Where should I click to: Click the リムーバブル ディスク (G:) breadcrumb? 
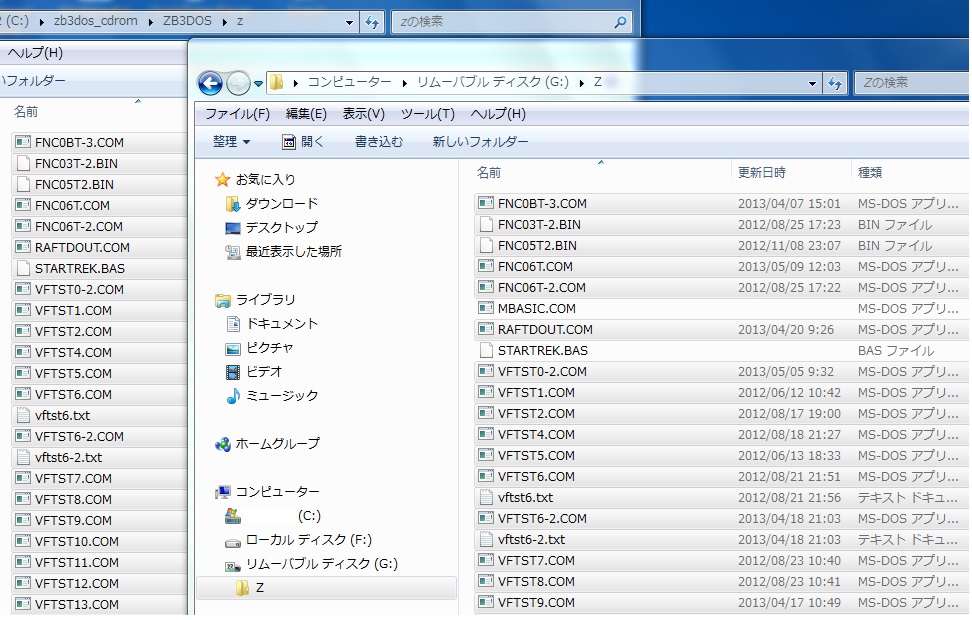click(492, 82)
